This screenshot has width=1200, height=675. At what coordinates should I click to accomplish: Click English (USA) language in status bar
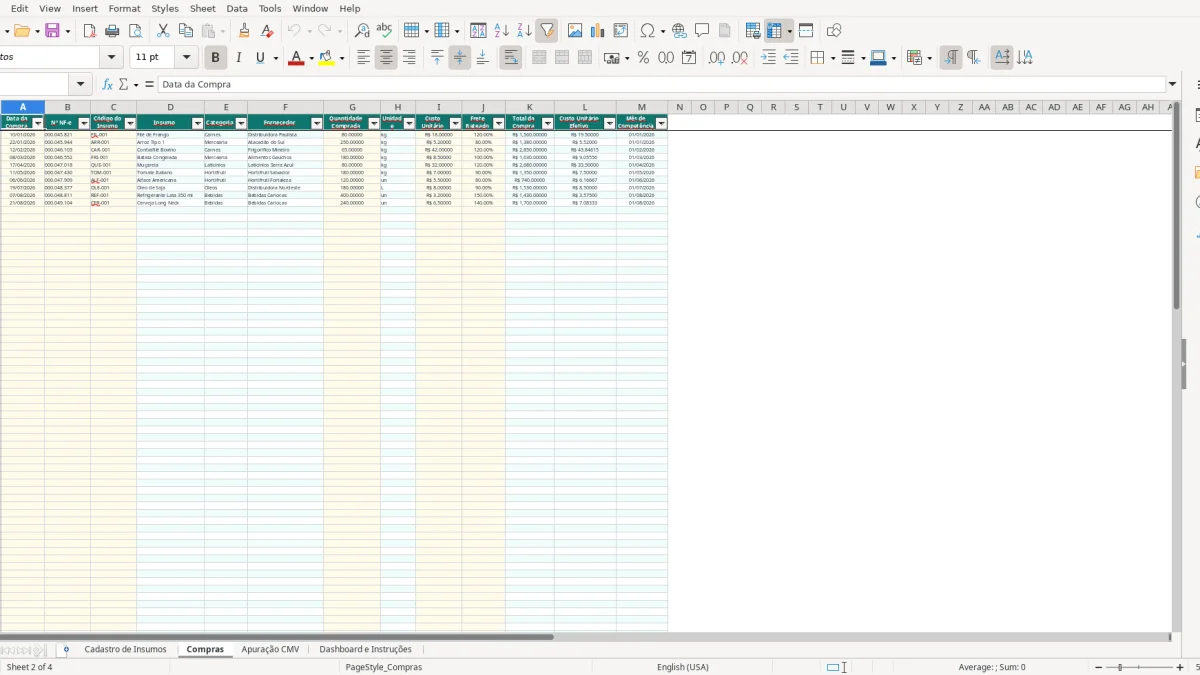[x=683, y=667]
